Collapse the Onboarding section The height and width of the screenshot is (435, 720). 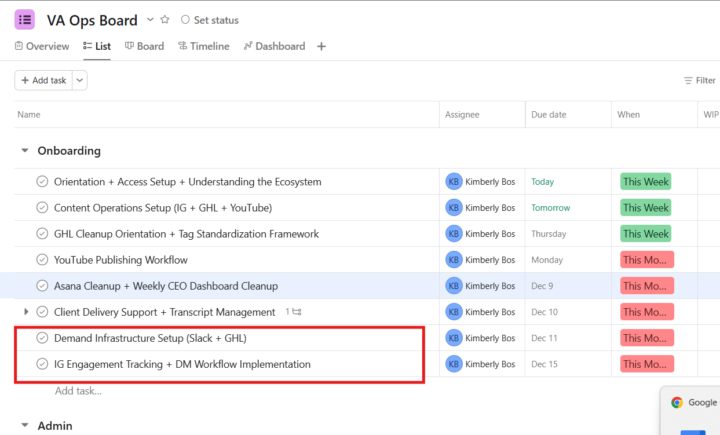[24, 151]
